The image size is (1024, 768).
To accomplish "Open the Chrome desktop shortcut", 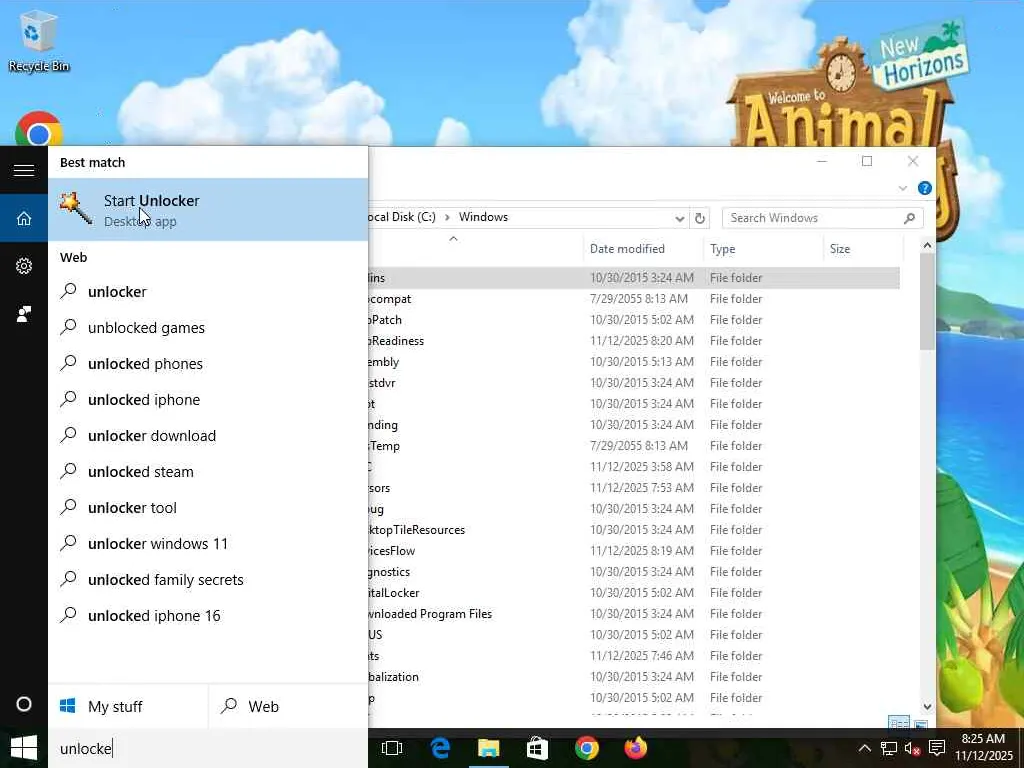I will click(38, 131).
